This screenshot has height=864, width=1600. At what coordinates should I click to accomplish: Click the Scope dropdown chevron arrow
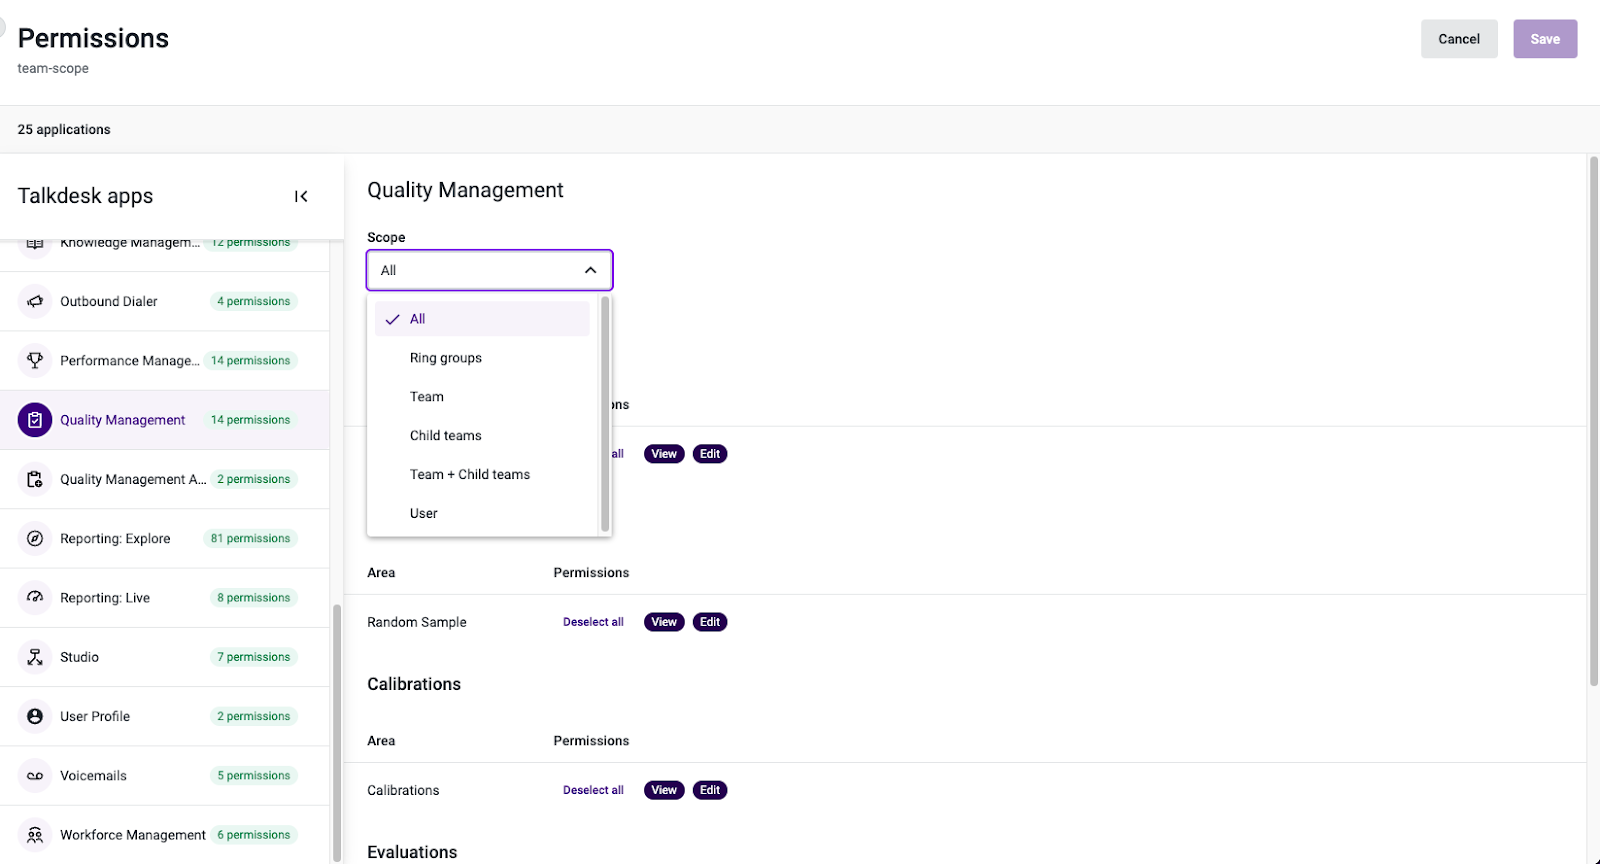(x=590, y=270)
